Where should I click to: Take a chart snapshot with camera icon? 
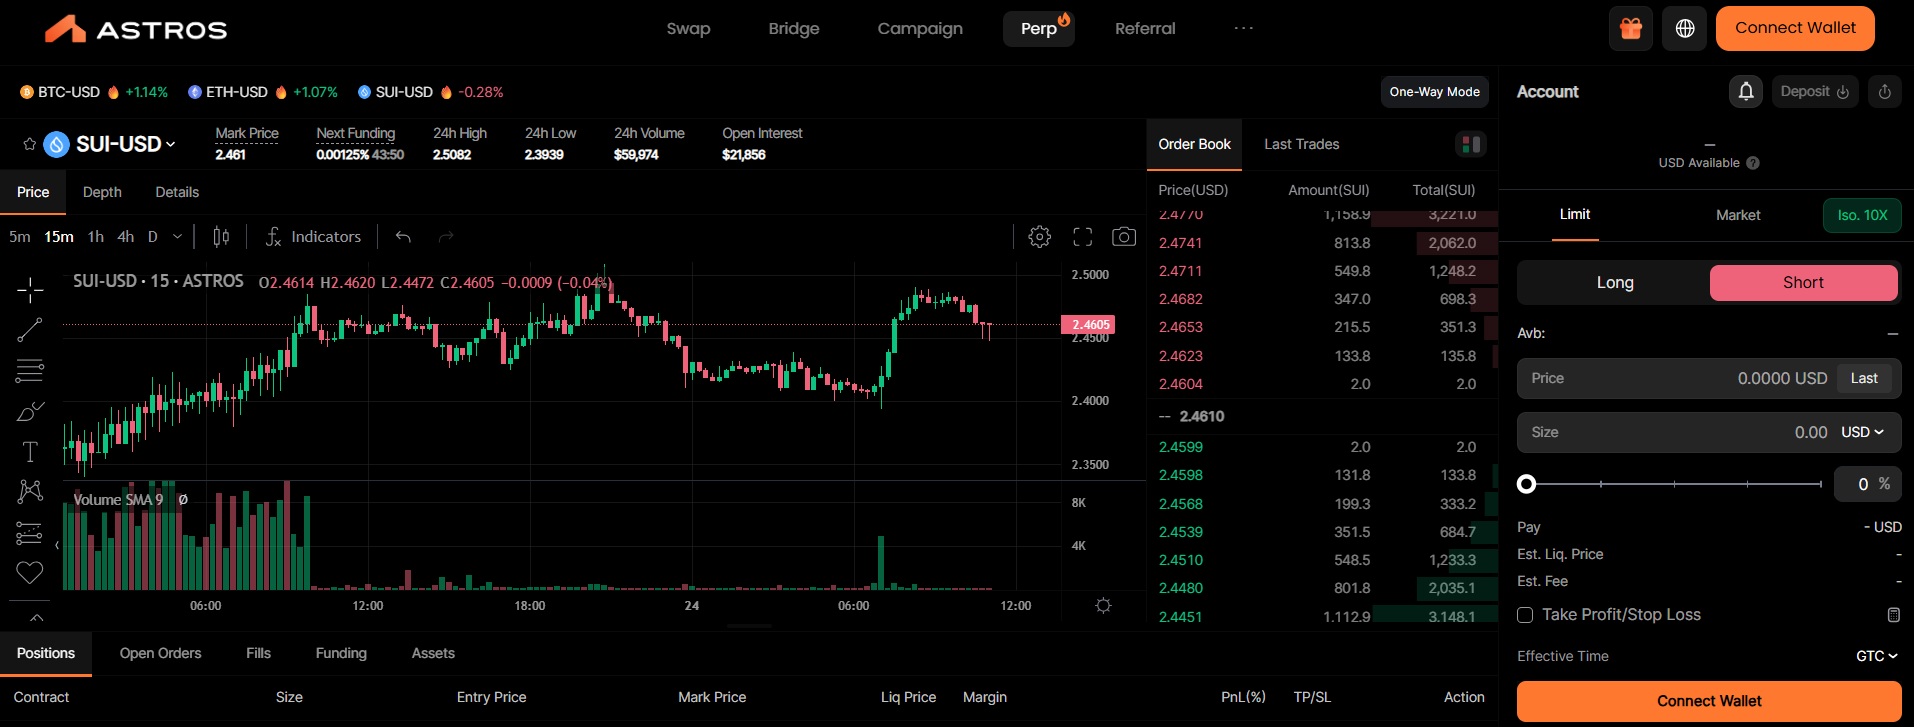pyautogui.click(x=1124, y=237)
